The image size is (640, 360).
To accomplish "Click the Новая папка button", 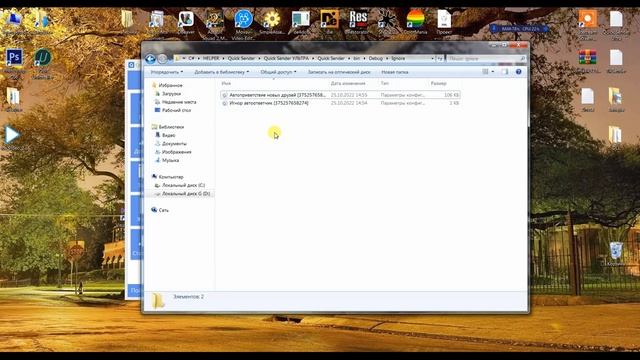I will [395, 72].
